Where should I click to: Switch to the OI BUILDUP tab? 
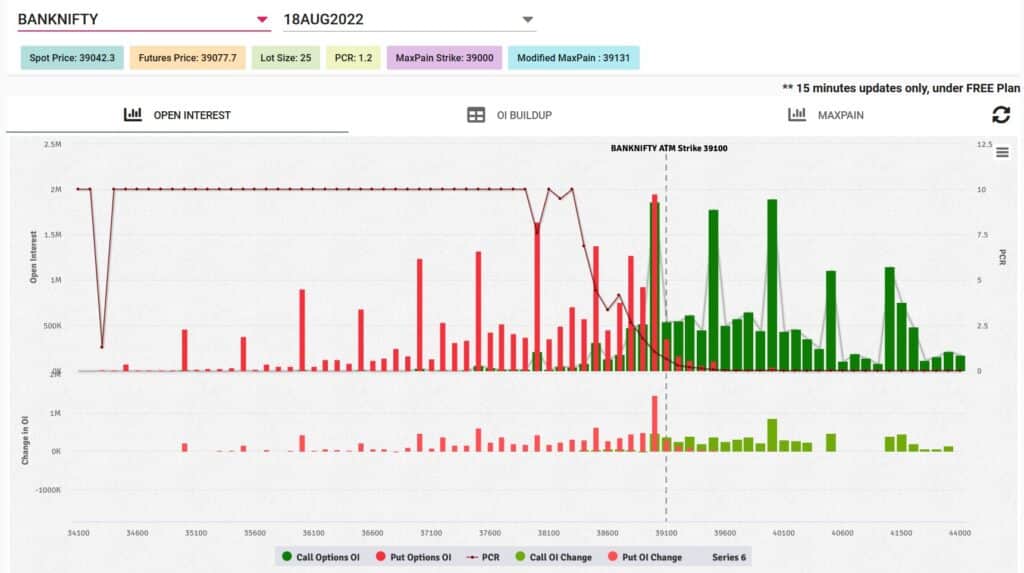509,115
